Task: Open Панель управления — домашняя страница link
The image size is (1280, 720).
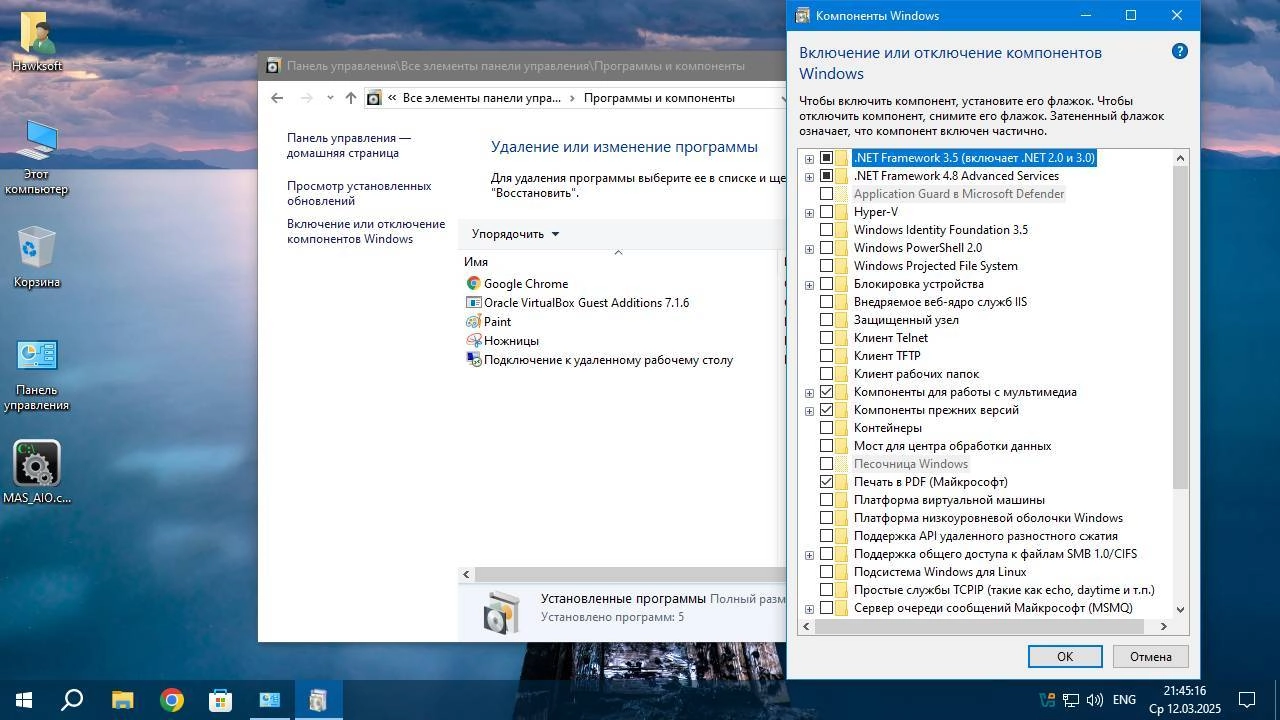Action: click(349, 145)
